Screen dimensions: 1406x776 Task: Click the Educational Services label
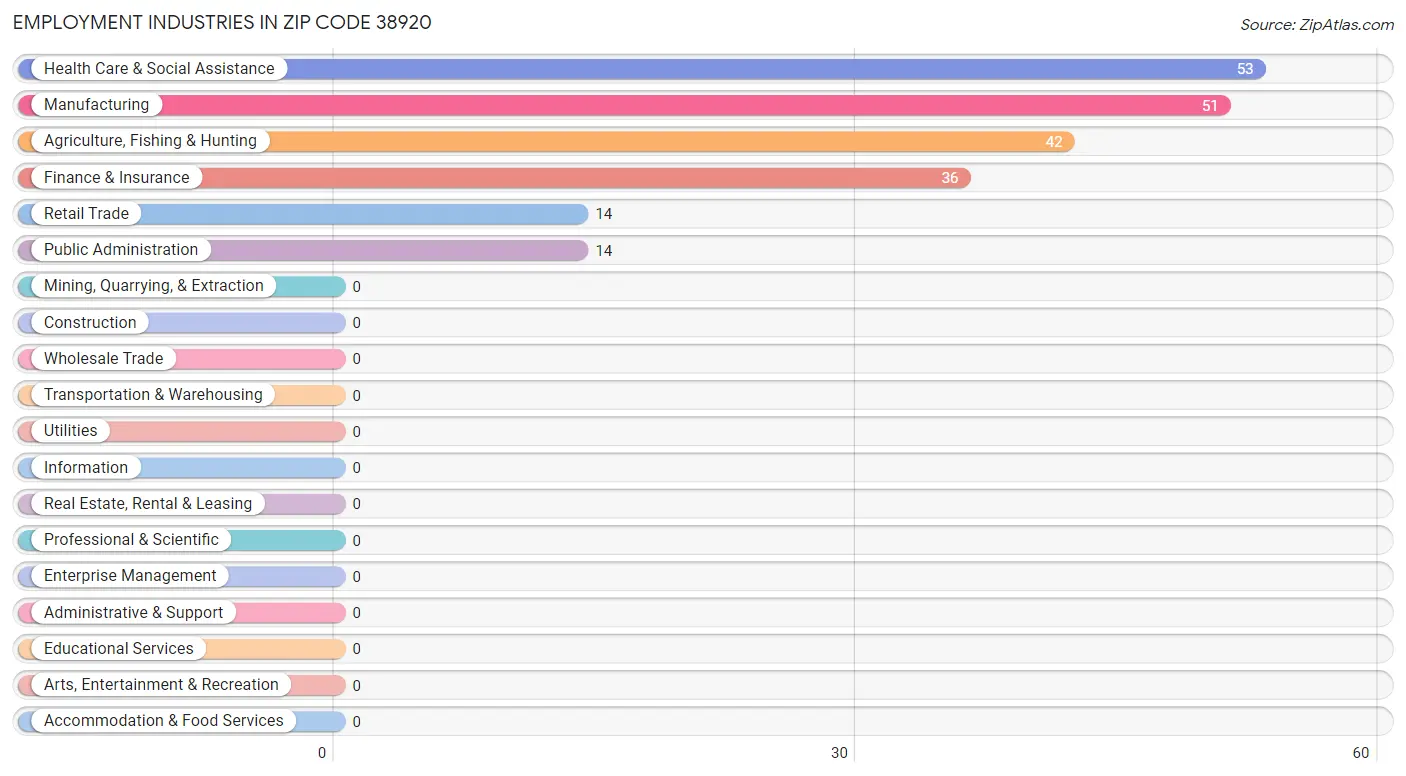click(119, 649)
